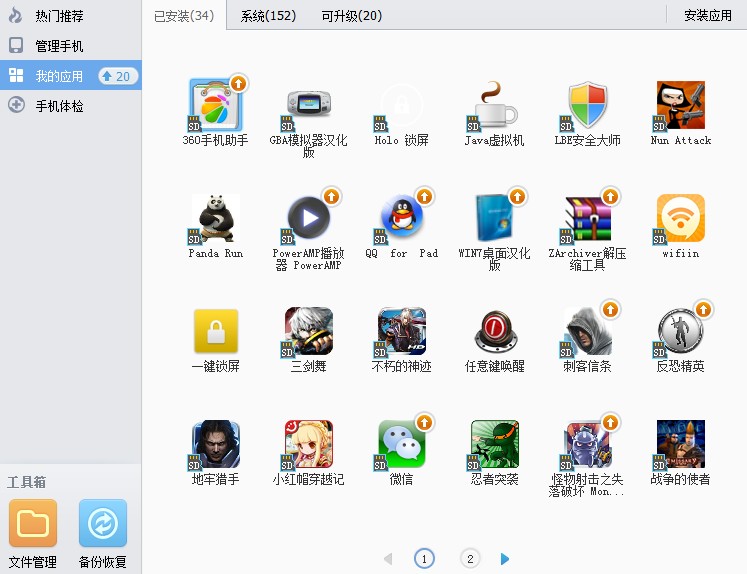Screen dimensions: 747x574
Task: Click the 刺客信条 hooded figure icon
Action: [x=587, y=331]
